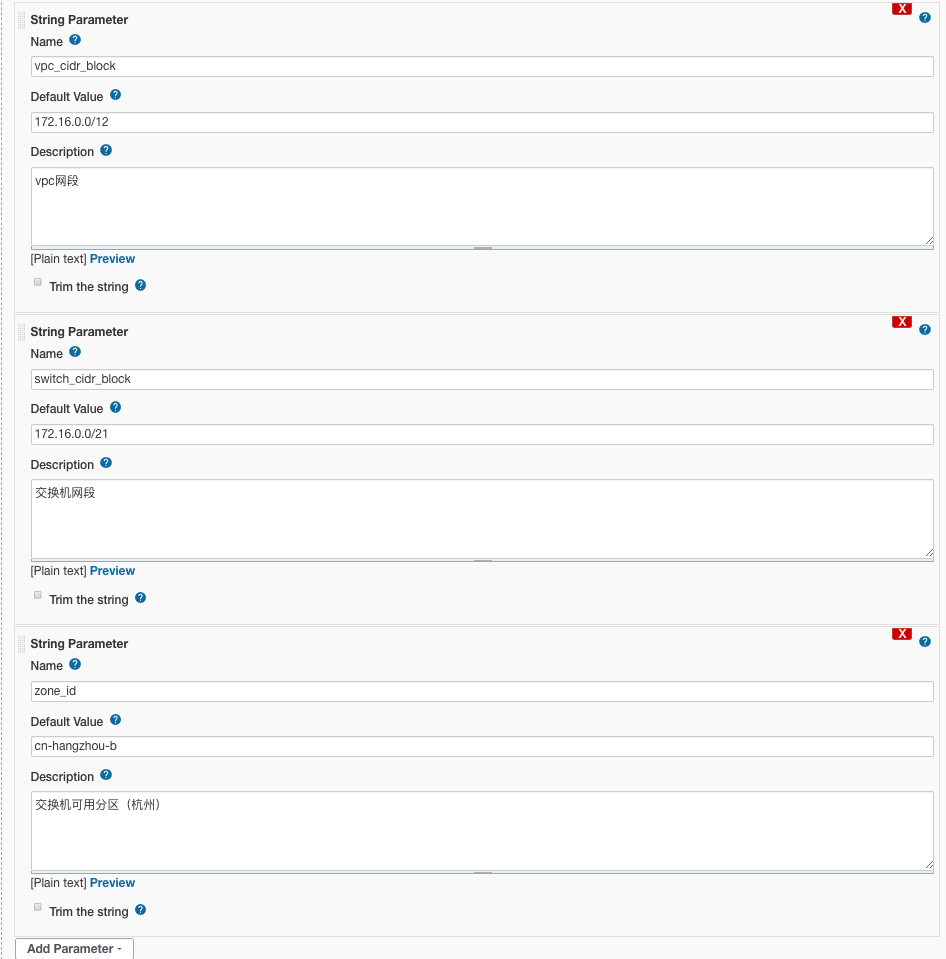Preview the 交换机网段 description text
Screen dimensions: 946x959
[112, 571]
